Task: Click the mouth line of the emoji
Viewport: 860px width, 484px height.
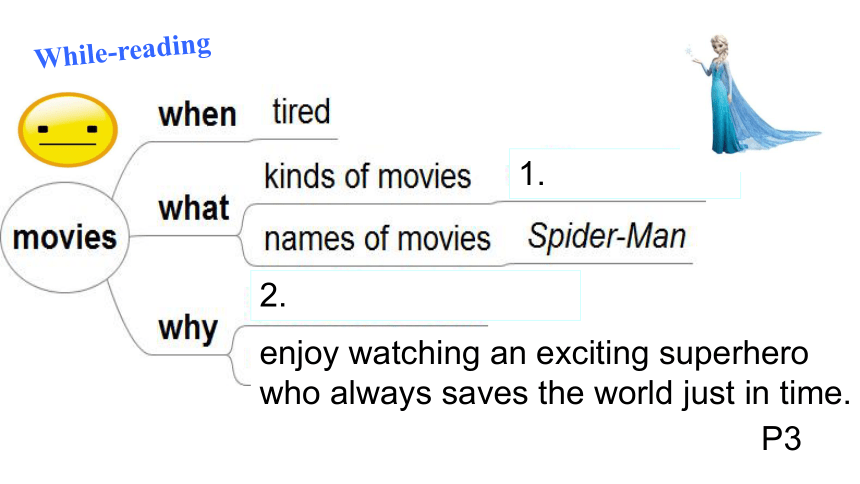Action: point(67,144)
